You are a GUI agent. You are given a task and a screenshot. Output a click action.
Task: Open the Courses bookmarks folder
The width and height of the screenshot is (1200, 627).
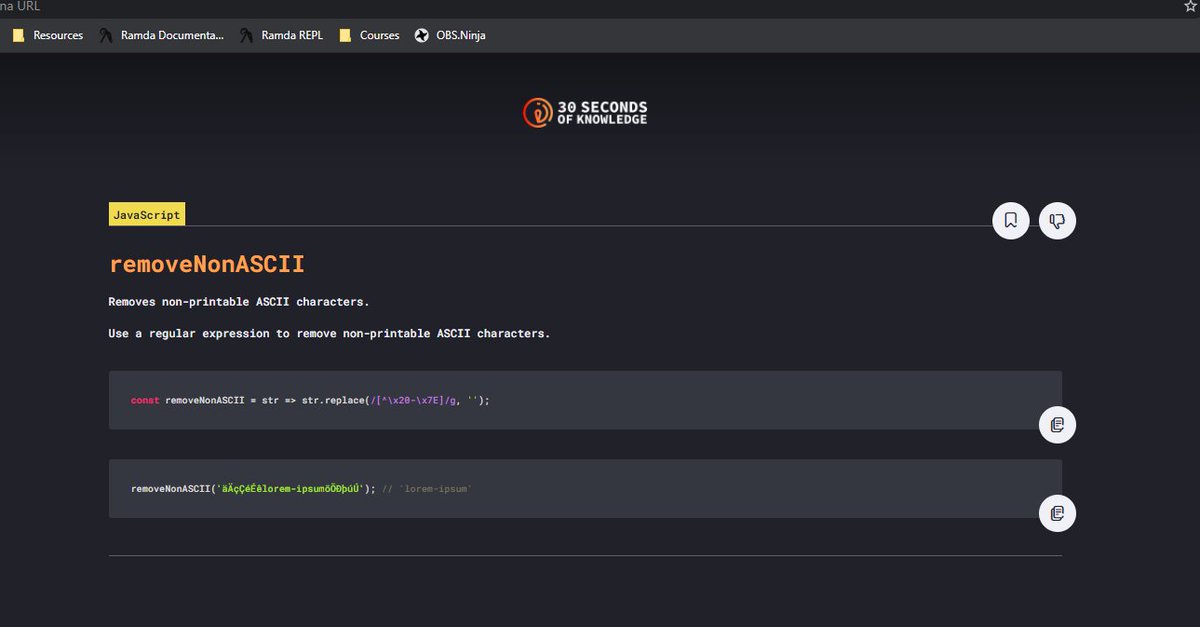click(x=369, y=35)
